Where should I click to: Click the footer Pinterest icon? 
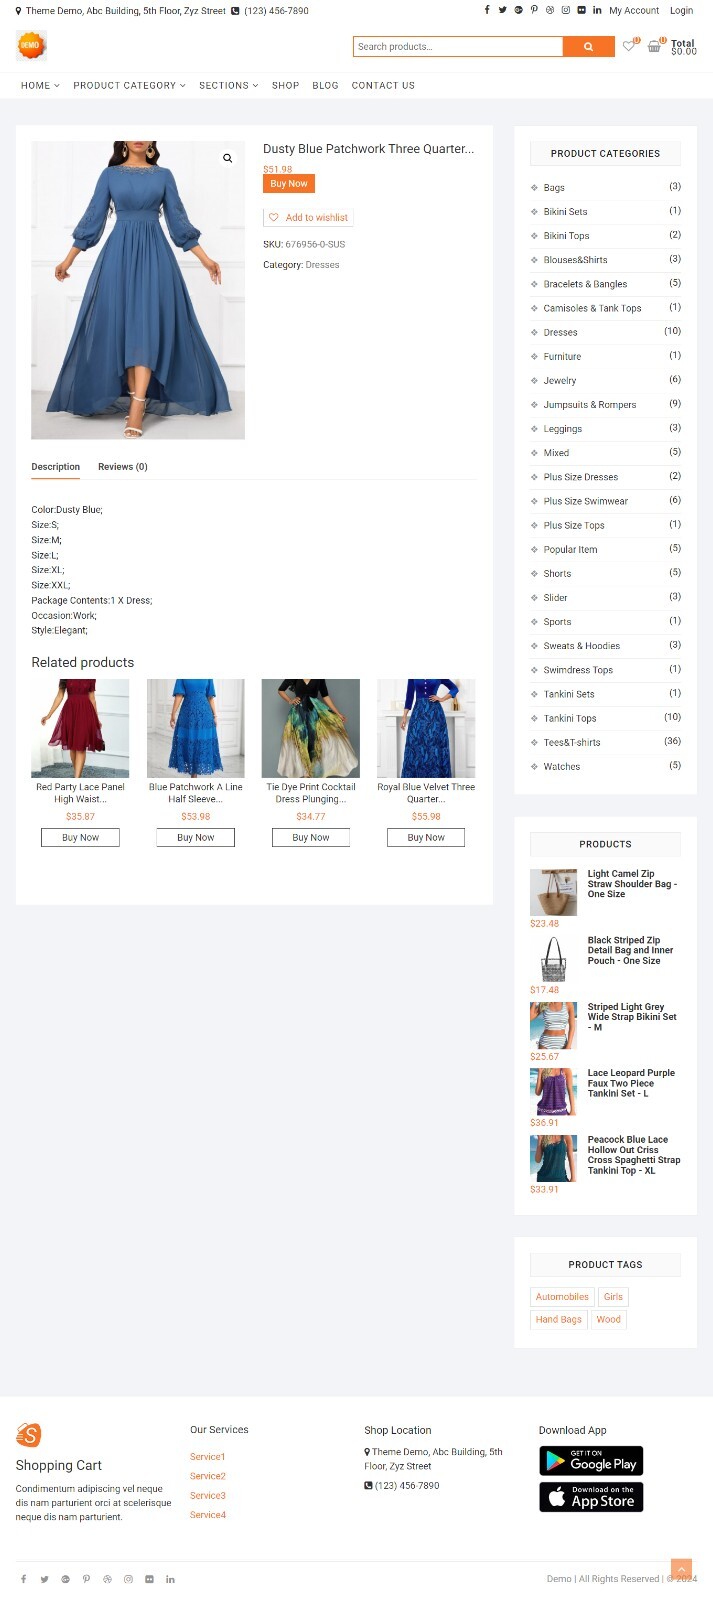click(86, 1579)
